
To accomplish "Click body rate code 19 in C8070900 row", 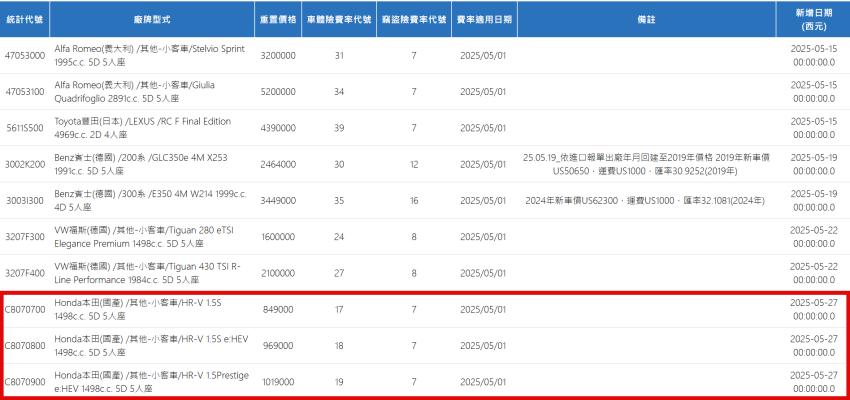I will 339,382.
